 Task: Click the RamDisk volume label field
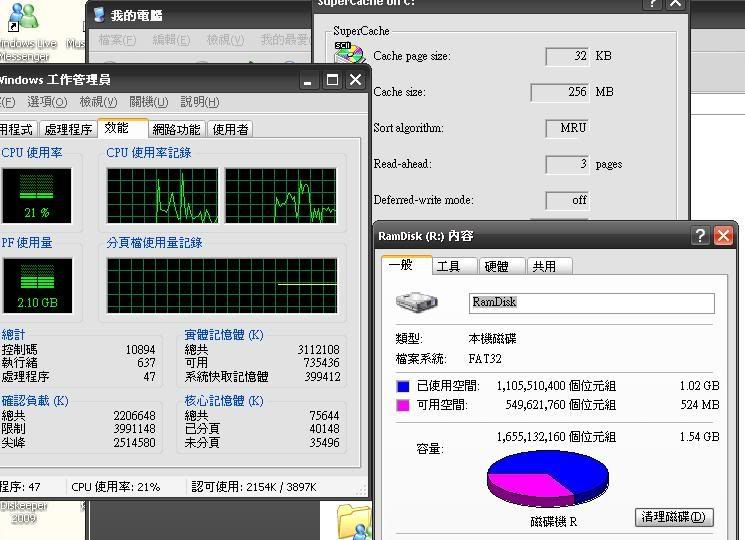(x=592, y=303)
